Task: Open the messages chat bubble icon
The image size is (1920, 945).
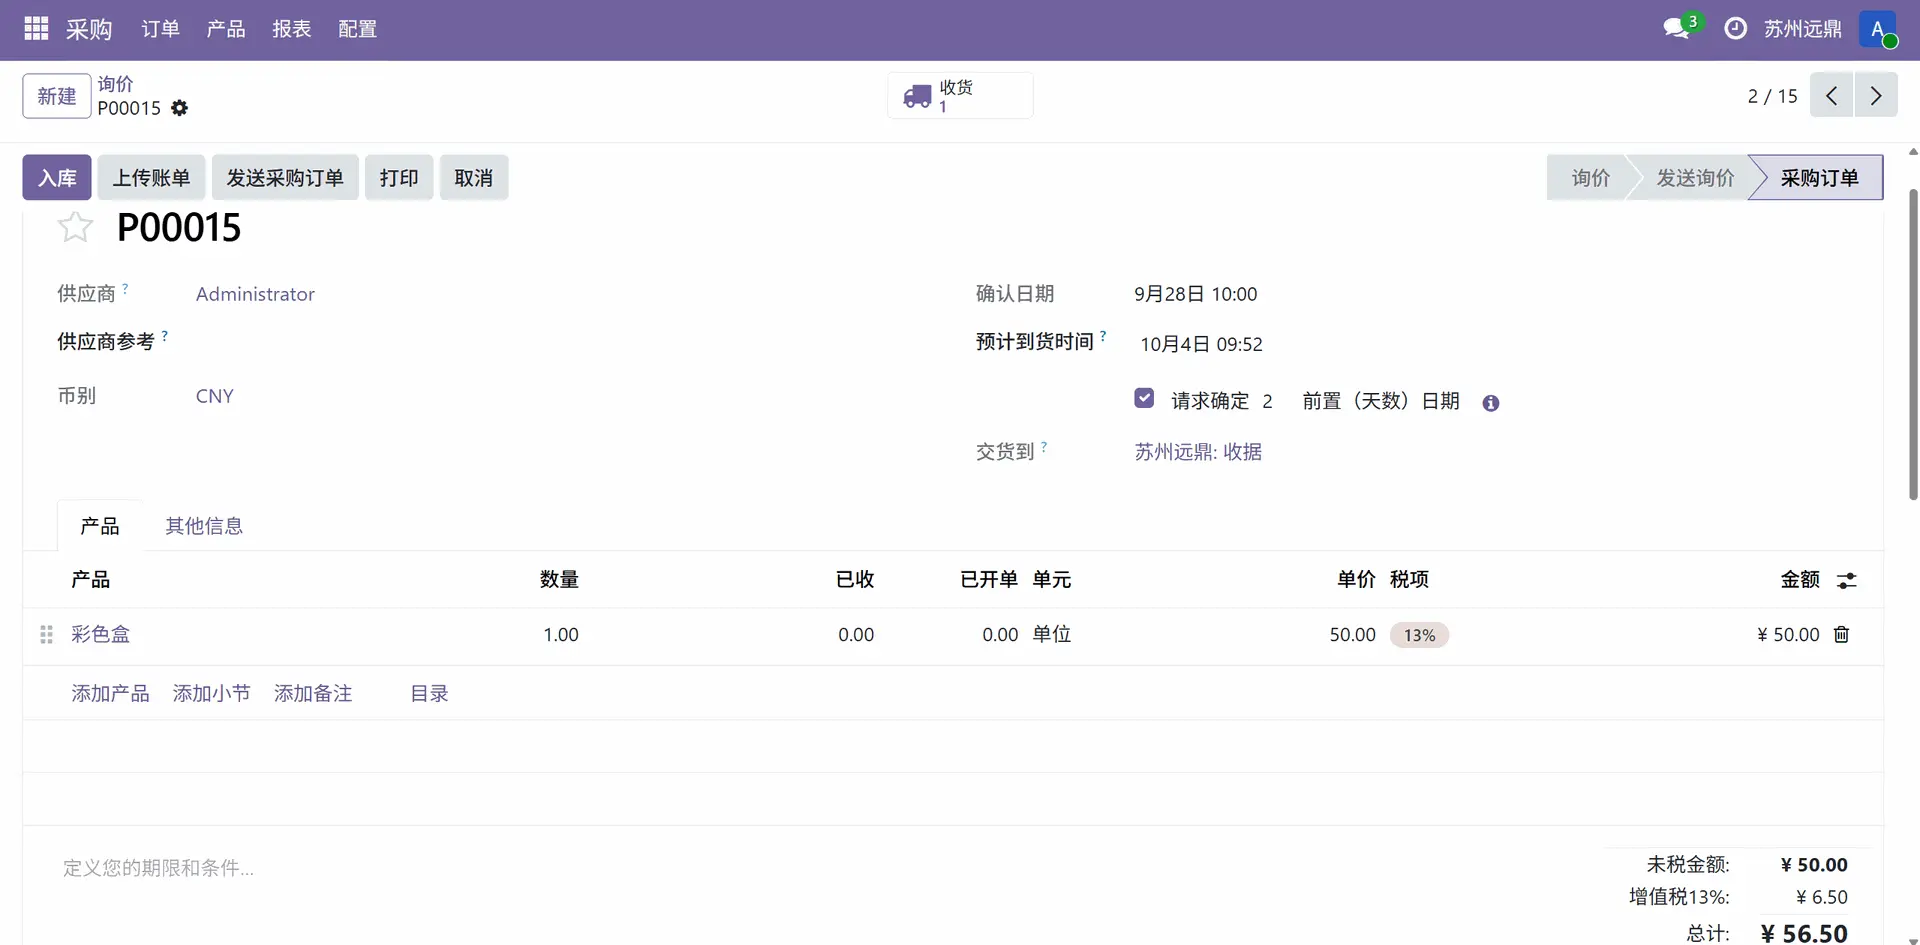Action: [1677, 29]
